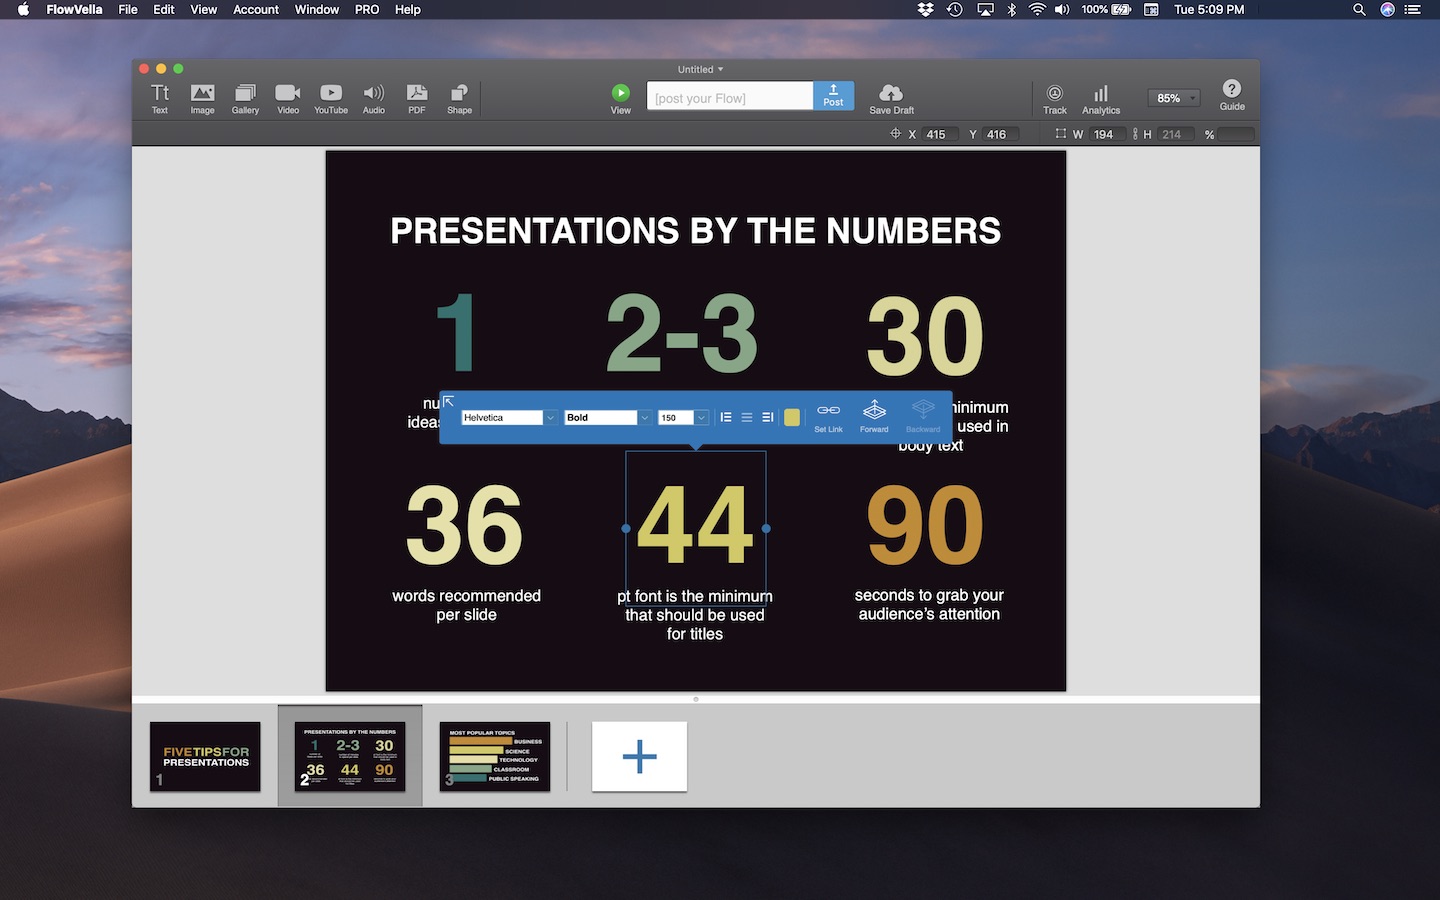Click the Presentations by the Numbers title

click(x=695, y=231)
